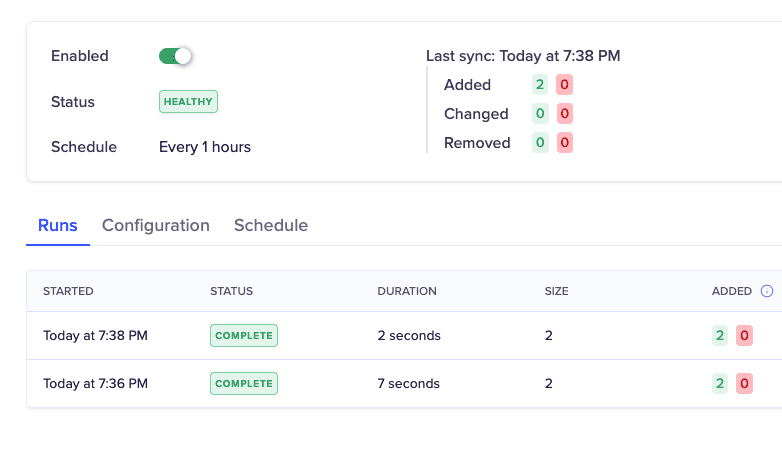Click red Removed count in Last sync
The width and height of the screenshot is (782, 451).
(x=565, y=143)
